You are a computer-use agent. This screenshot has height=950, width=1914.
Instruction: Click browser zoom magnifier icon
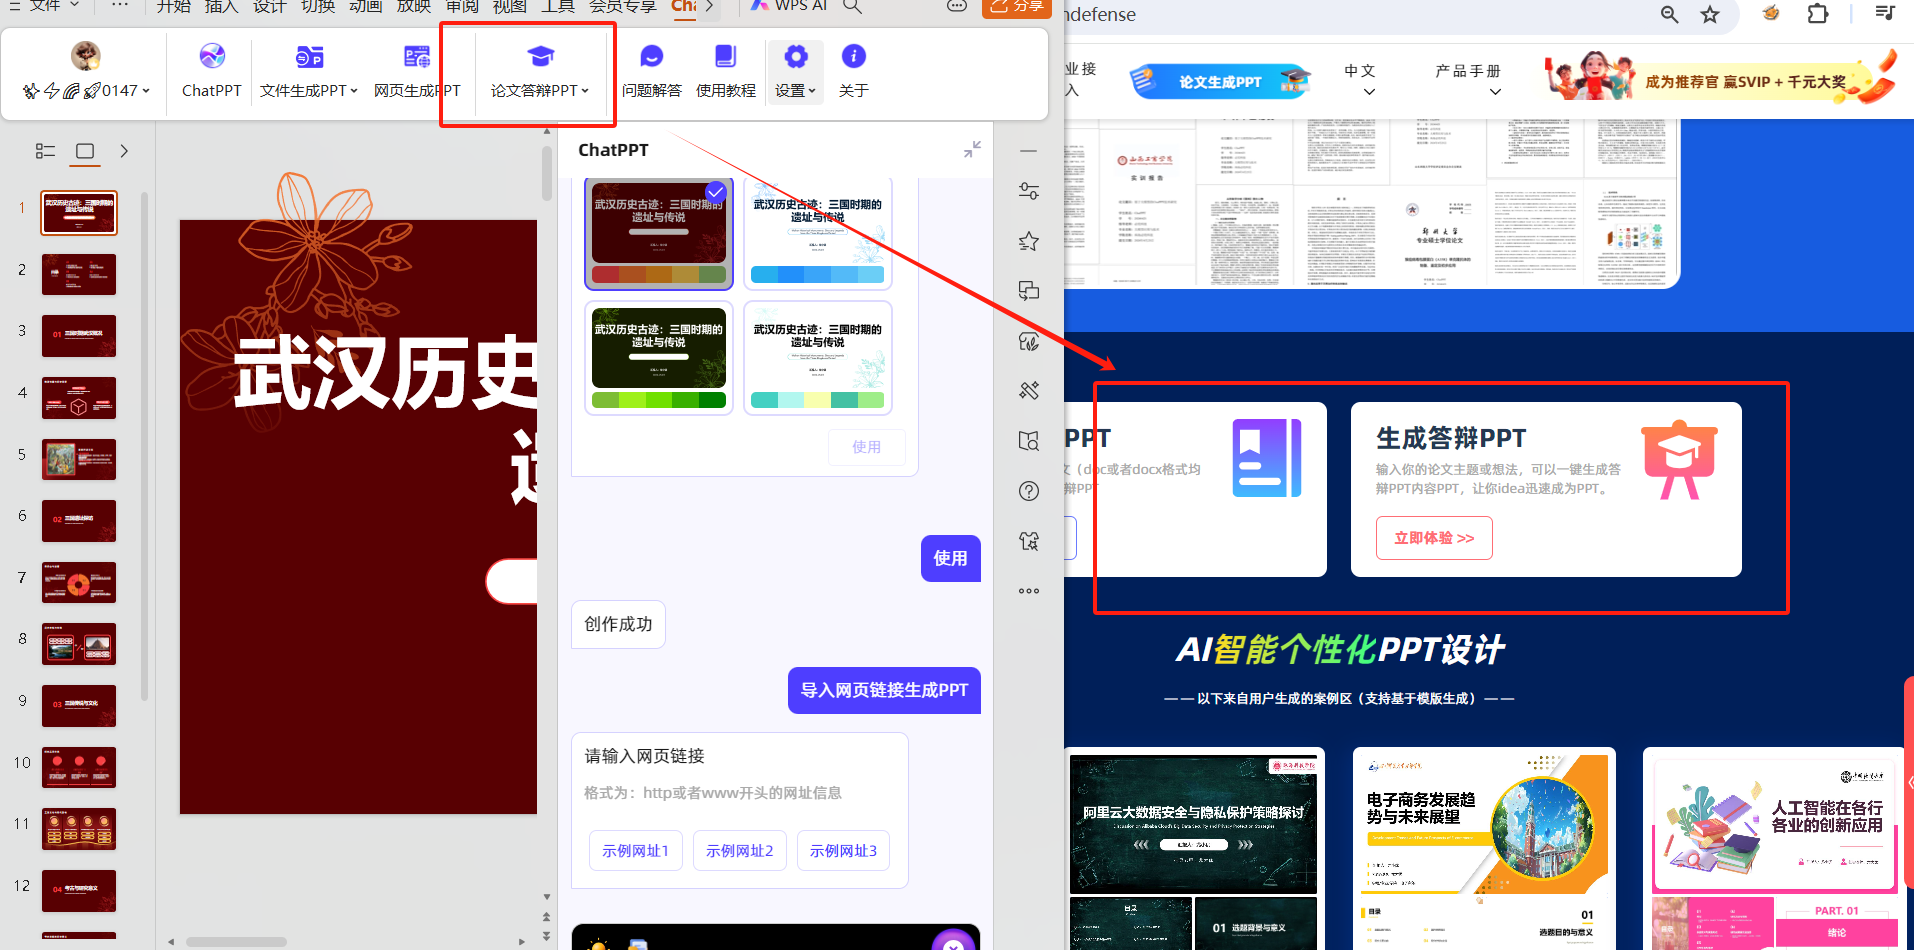pos(1669,14)
